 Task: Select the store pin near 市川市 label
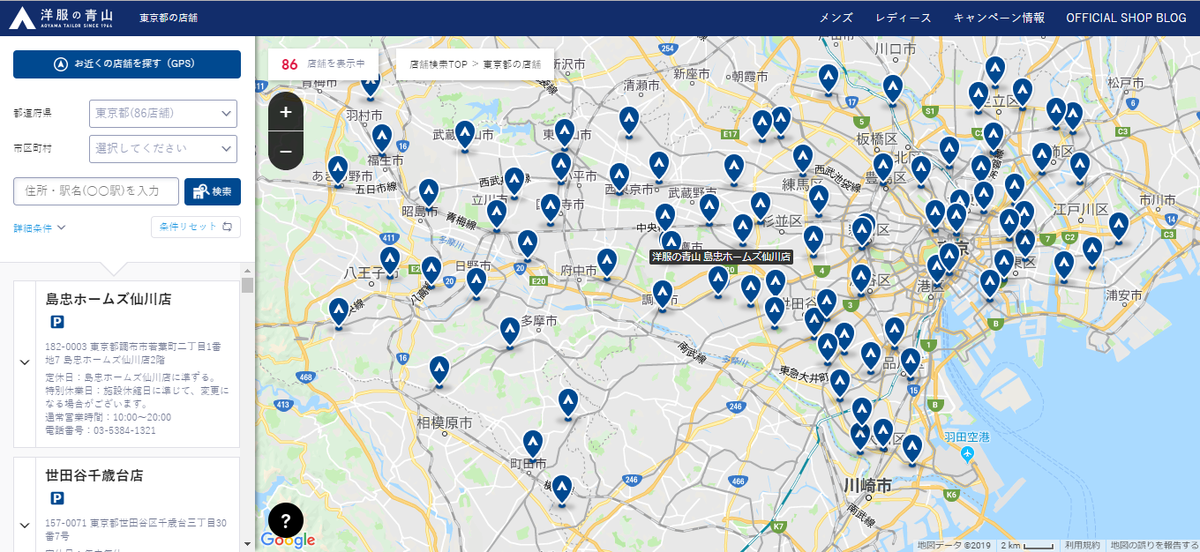click(1118, 227)
